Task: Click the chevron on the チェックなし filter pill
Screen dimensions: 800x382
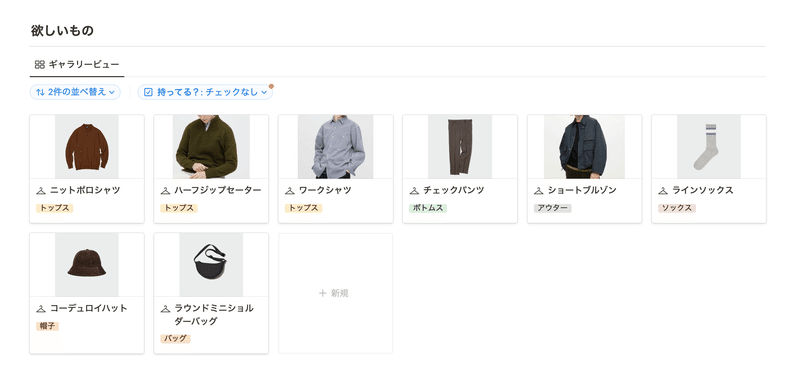Action: (264, 92)
